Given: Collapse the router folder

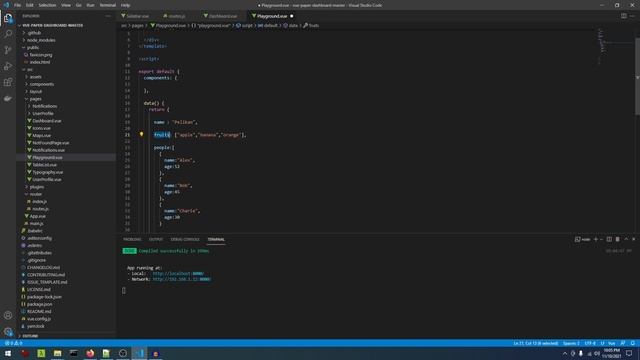Looking at the screenshot, I should point(67,194).
